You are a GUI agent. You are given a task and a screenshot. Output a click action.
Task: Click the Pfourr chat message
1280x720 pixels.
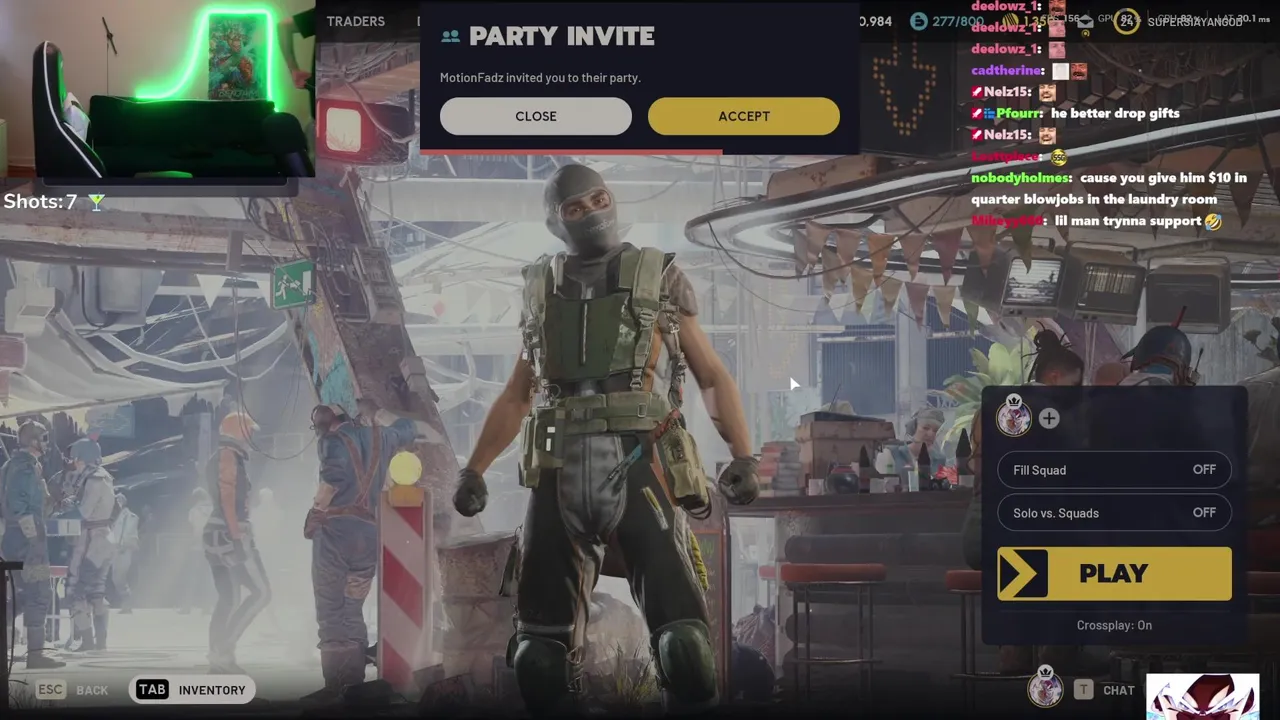[1076, 113]
